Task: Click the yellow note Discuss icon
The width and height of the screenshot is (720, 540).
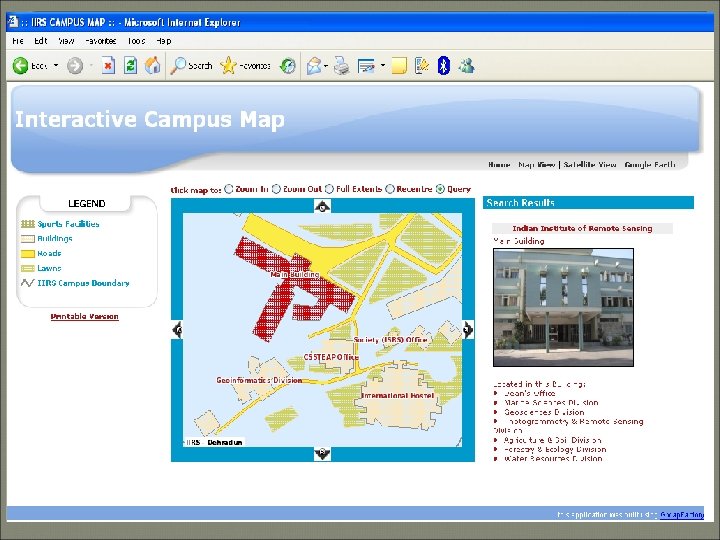Action: 399,66
